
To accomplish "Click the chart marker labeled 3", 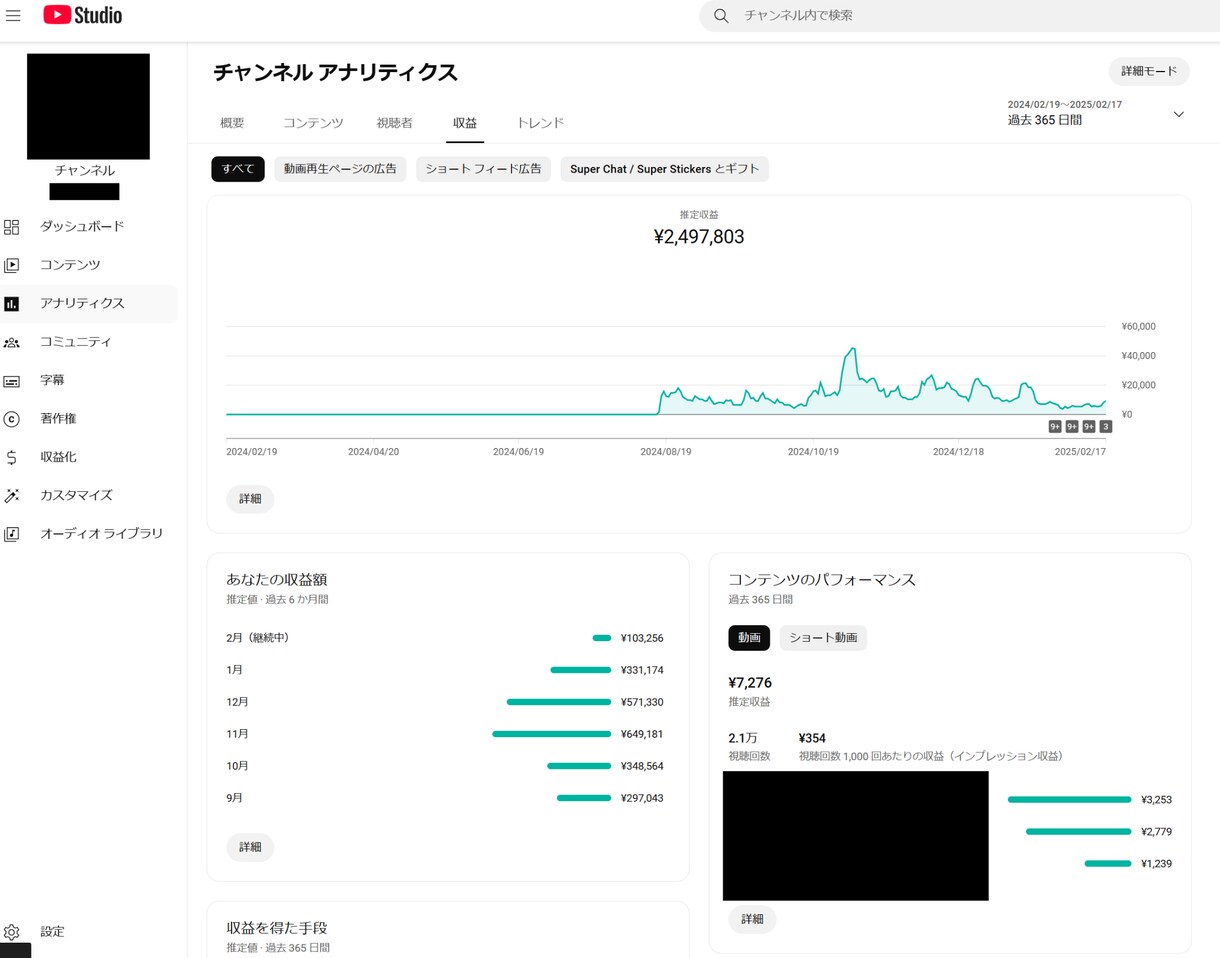I will coord(1105,427).
